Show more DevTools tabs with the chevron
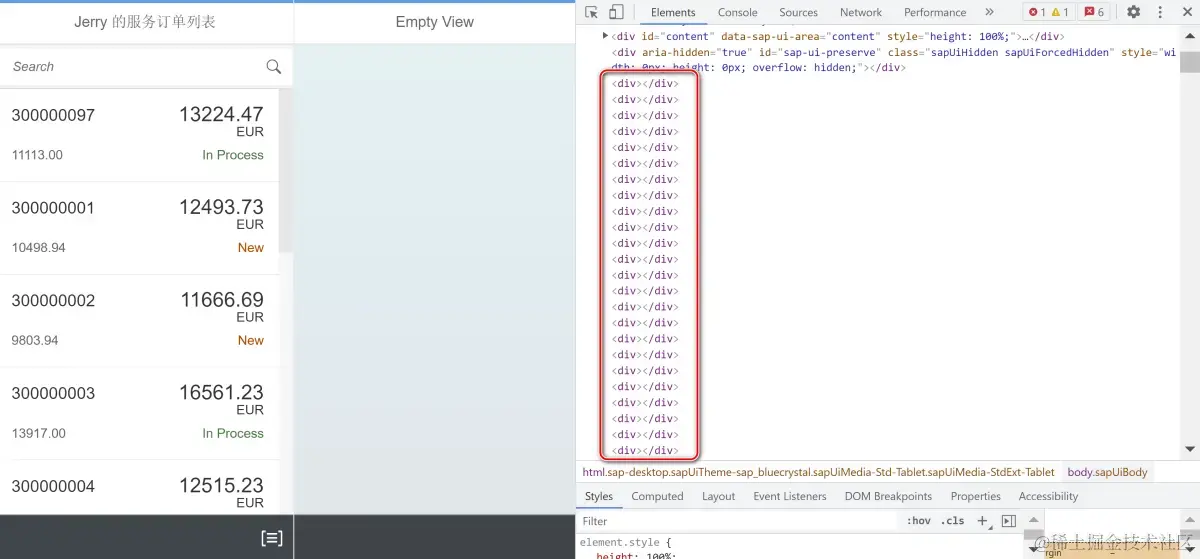Screen dimensions: 1200x559 989,12
